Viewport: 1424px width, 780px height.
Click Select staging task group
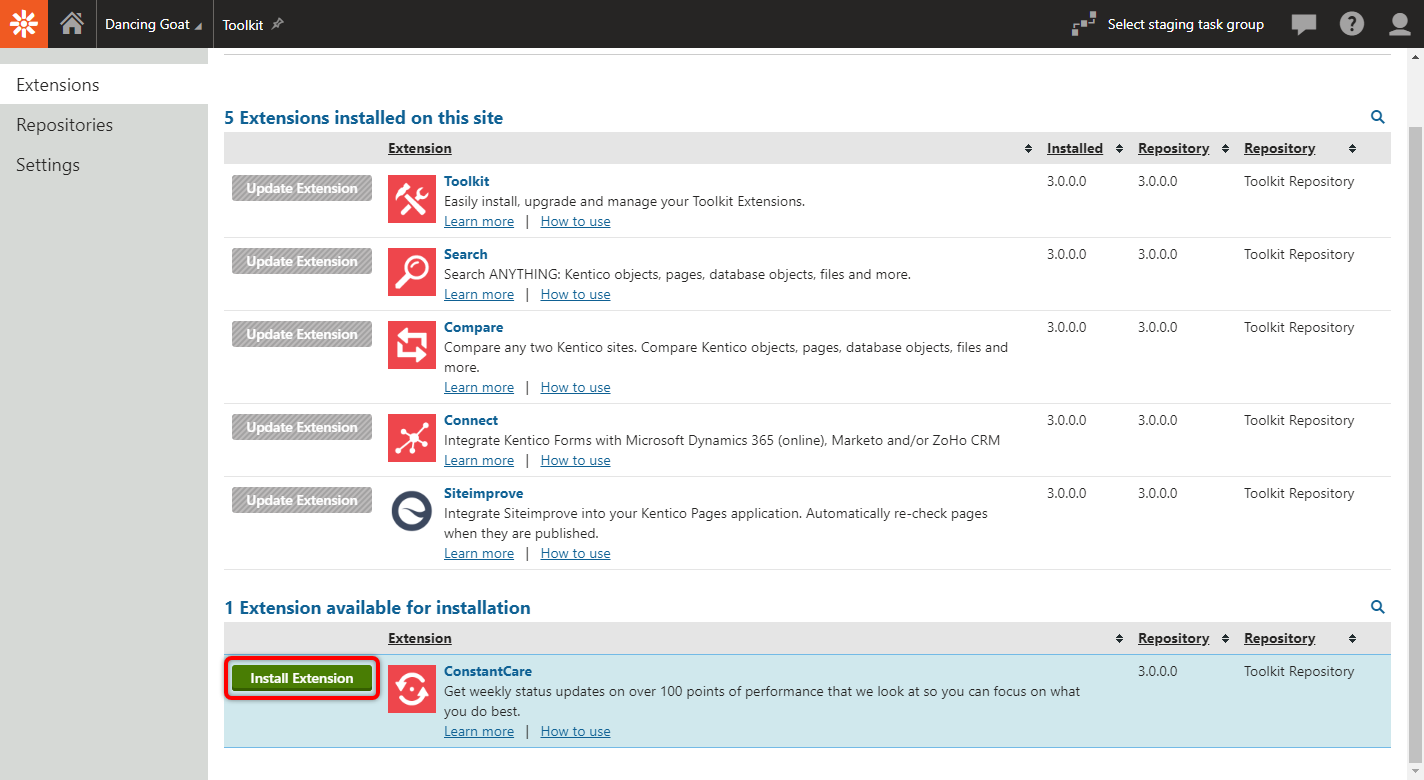(1185, 24)
